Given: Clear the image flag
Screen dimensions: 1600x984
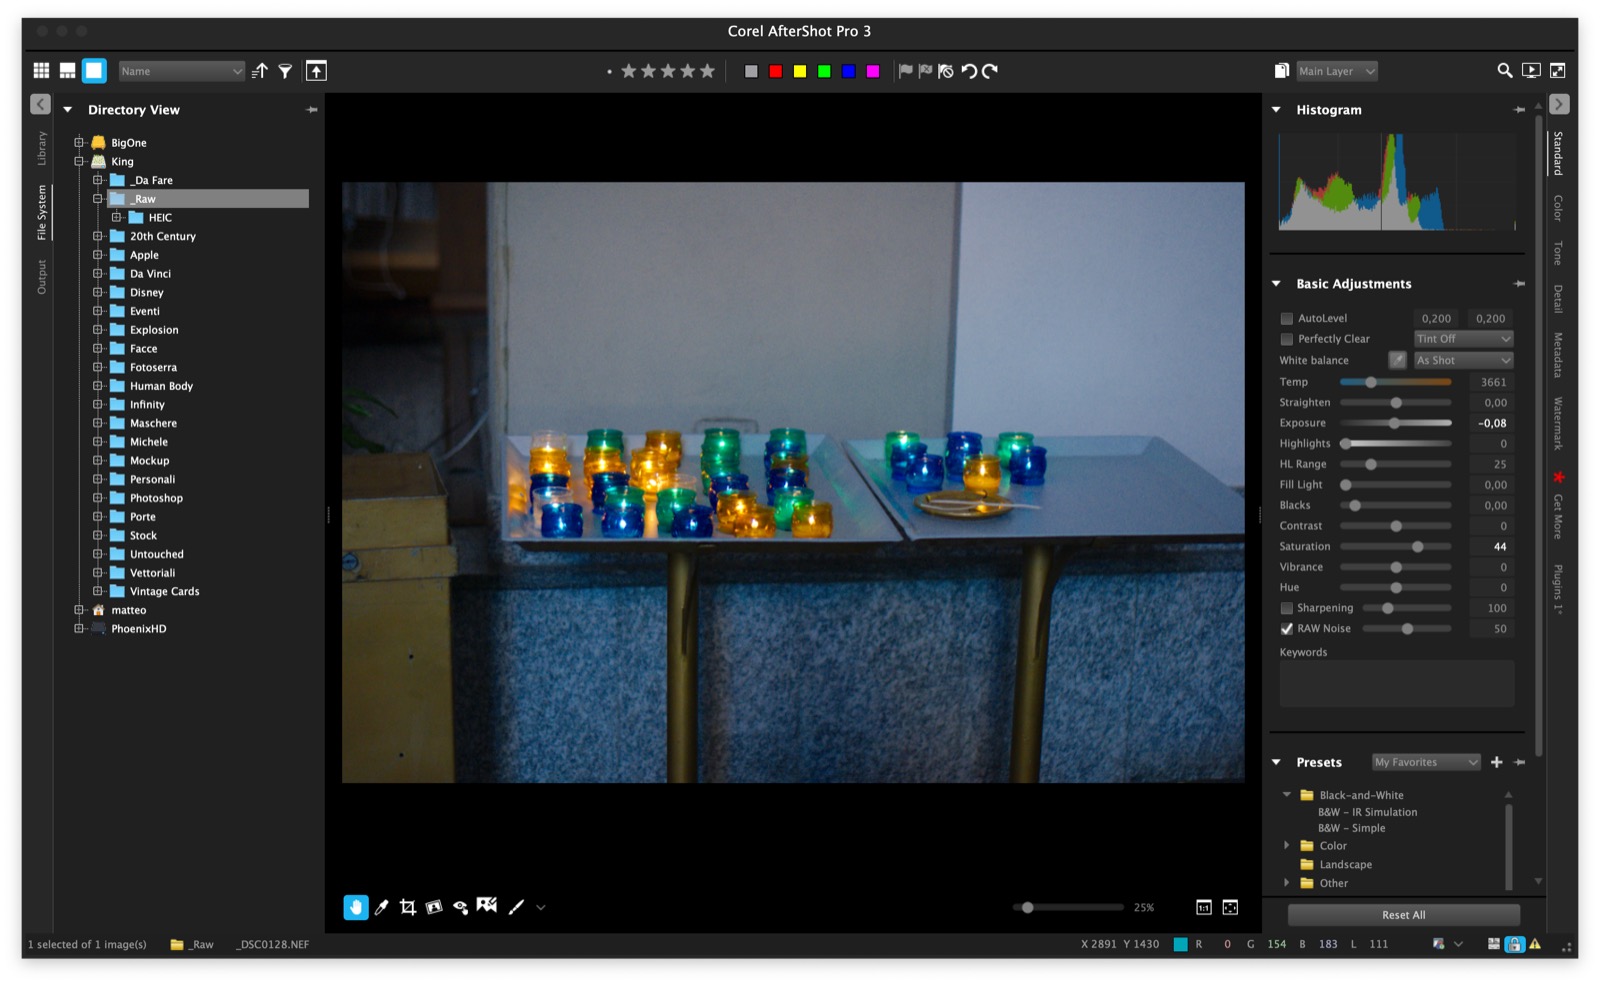Looking at the screenshot, I should pos(946,71).
